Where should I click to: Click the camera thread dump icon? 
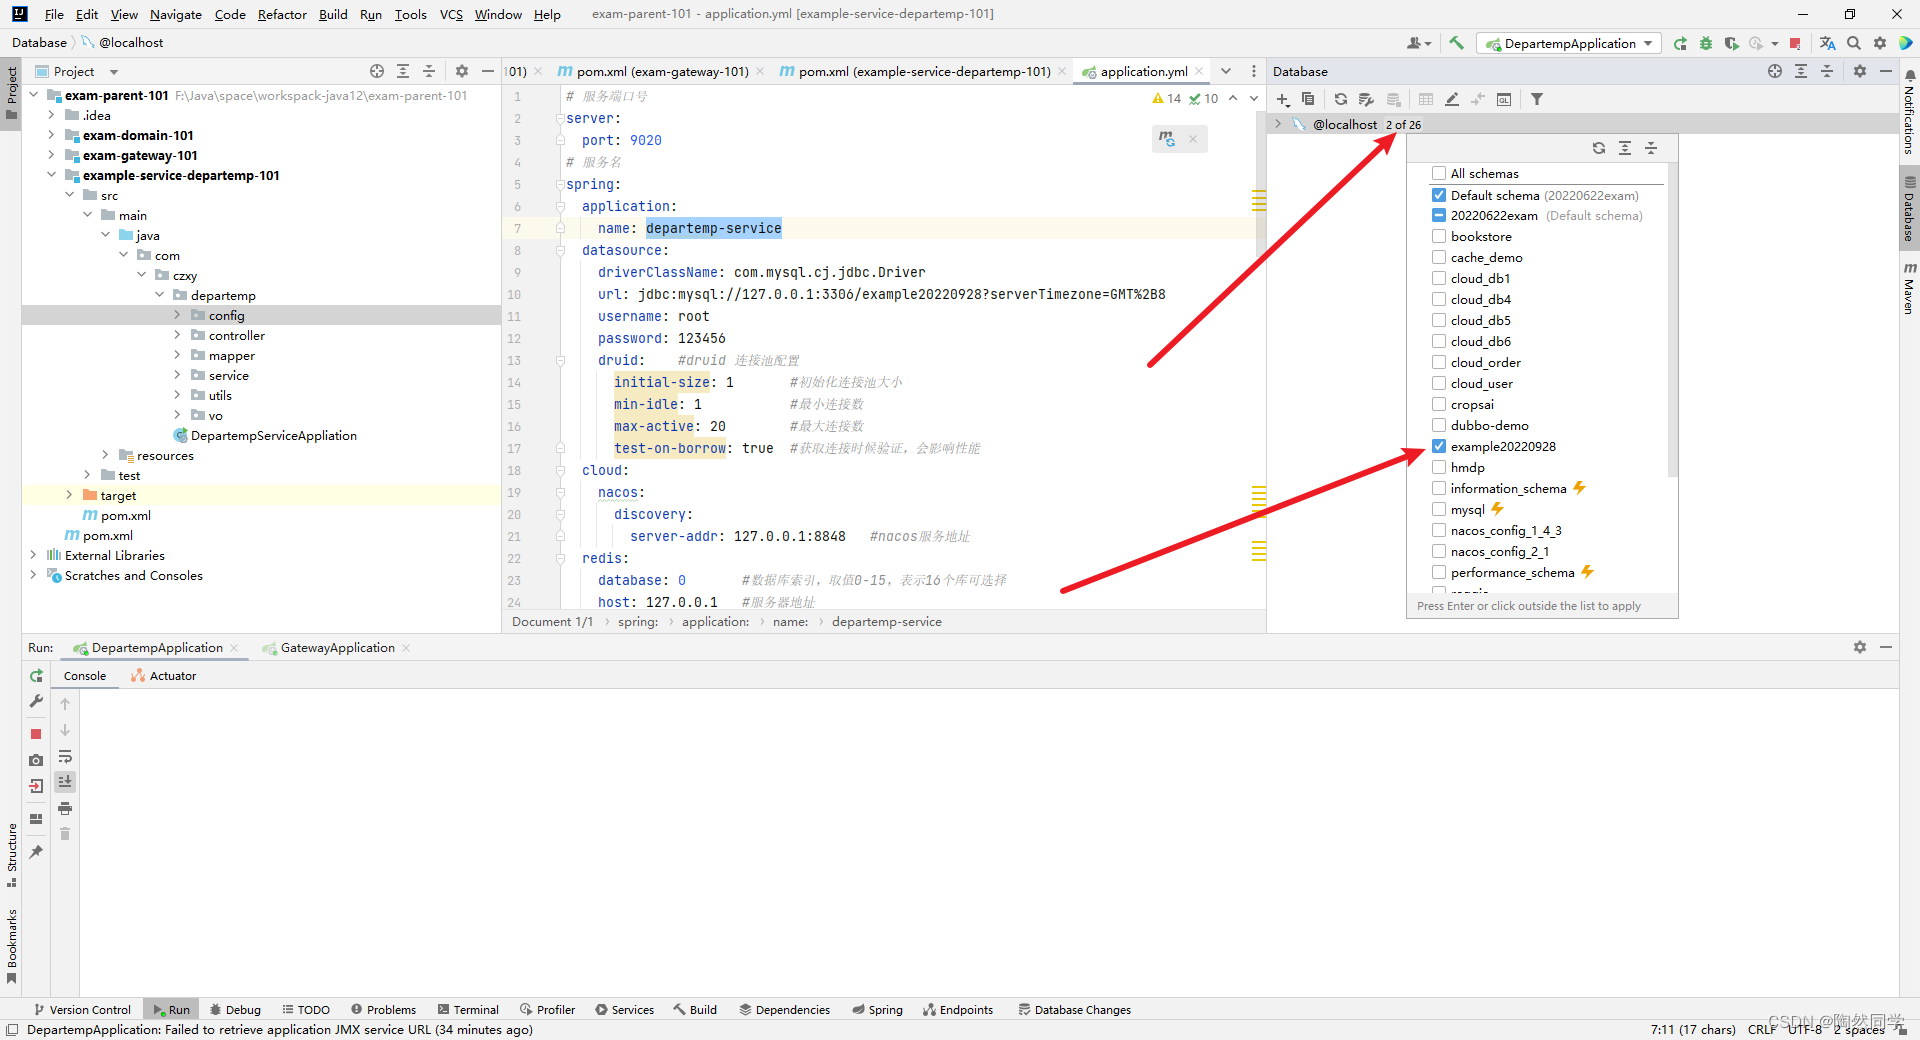pos(36,760)
